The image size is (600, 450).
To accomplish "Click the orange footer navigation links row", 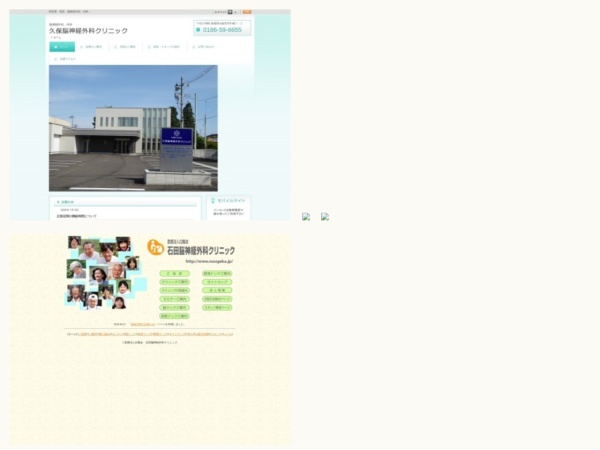I will click(x=150, y=334).
